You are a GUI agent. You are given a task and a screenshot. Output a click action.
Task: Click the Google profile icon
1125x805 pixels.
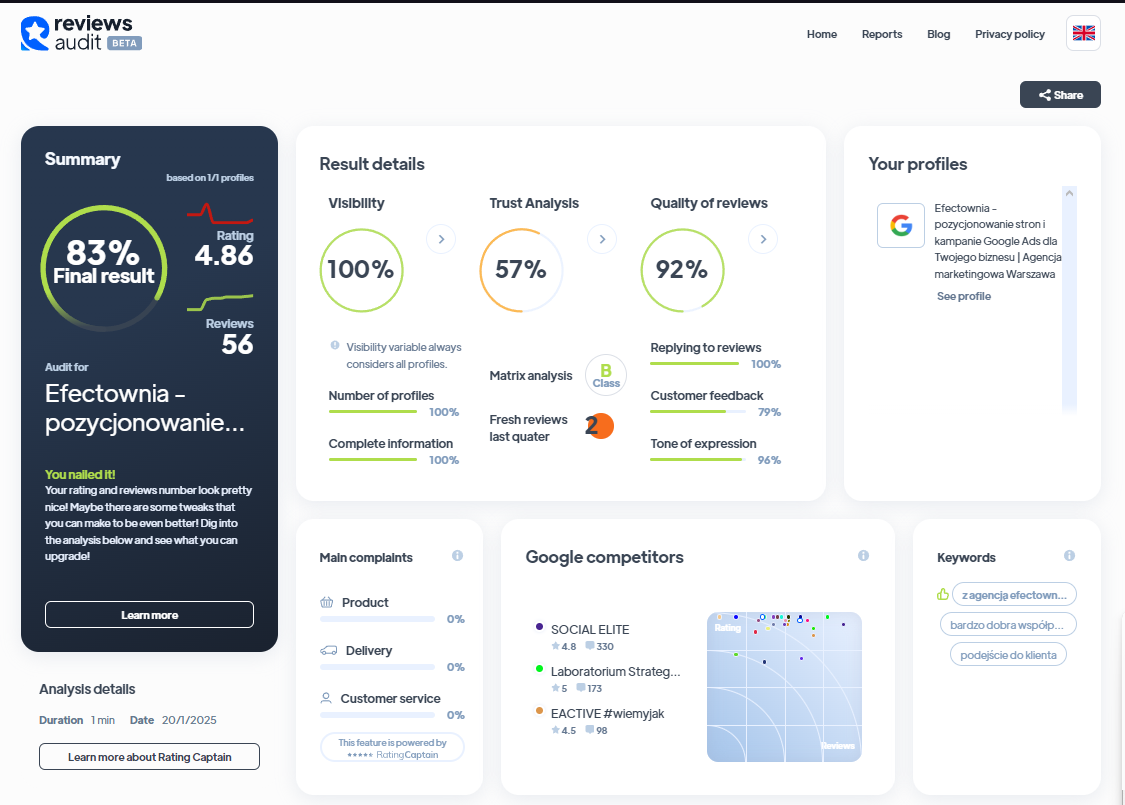tap(901, 225)
